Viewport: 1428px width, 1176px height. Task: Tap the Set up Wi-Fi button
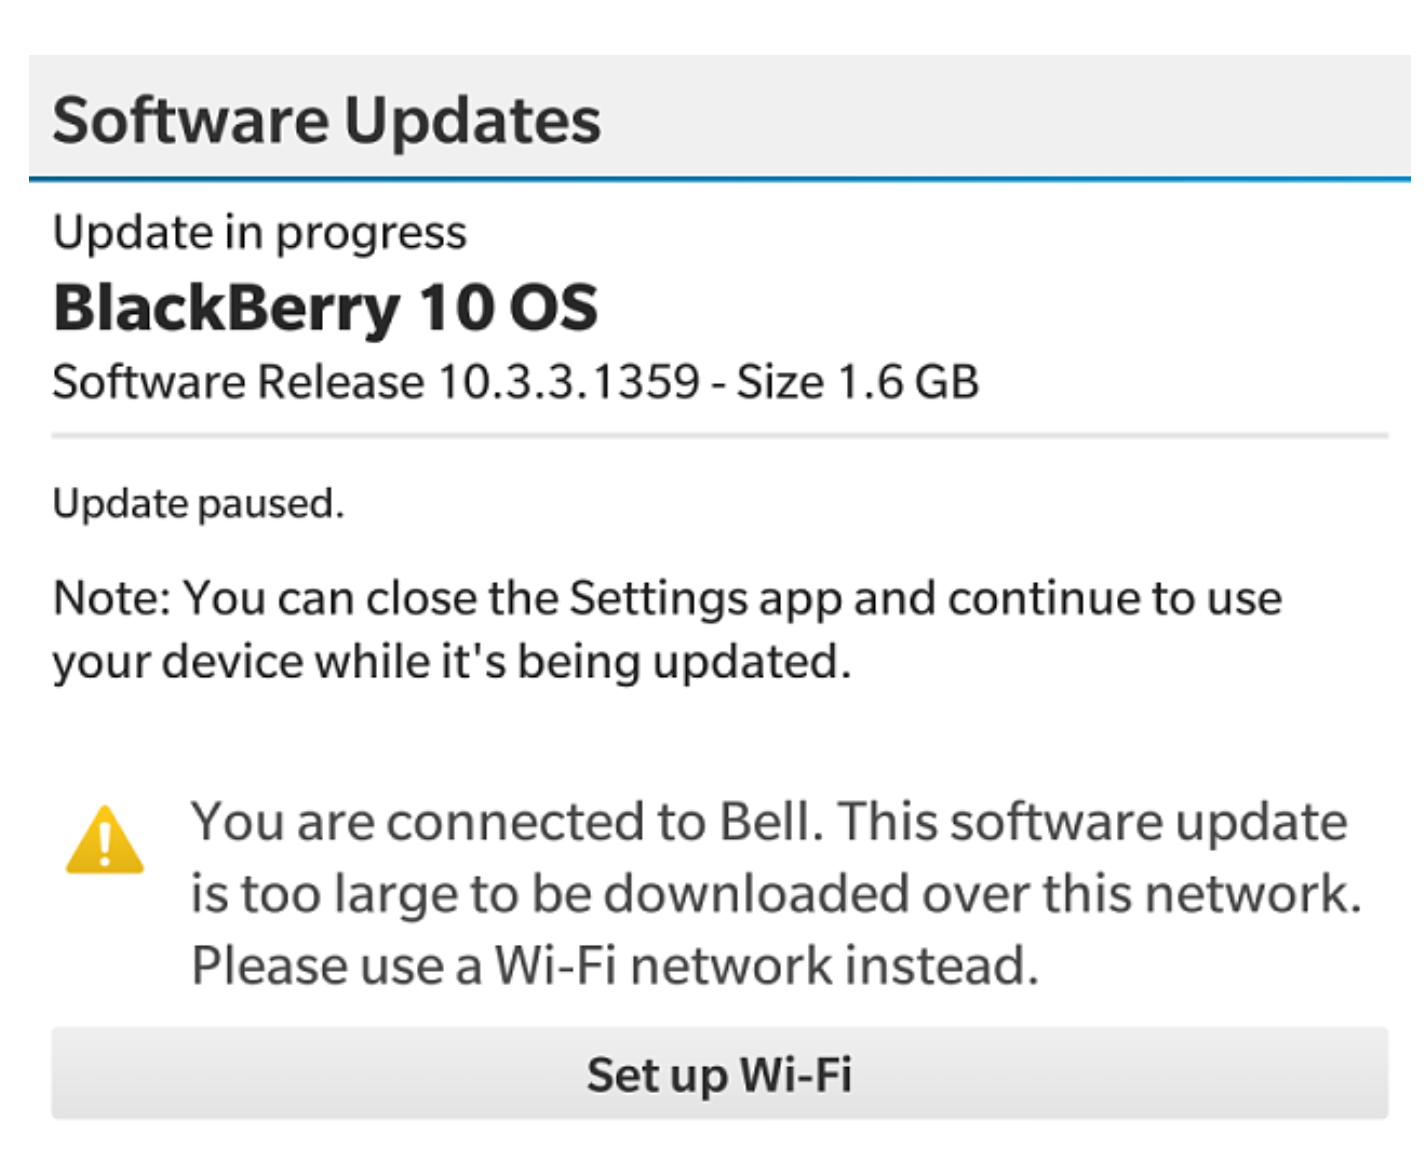tap(719, 1073)
